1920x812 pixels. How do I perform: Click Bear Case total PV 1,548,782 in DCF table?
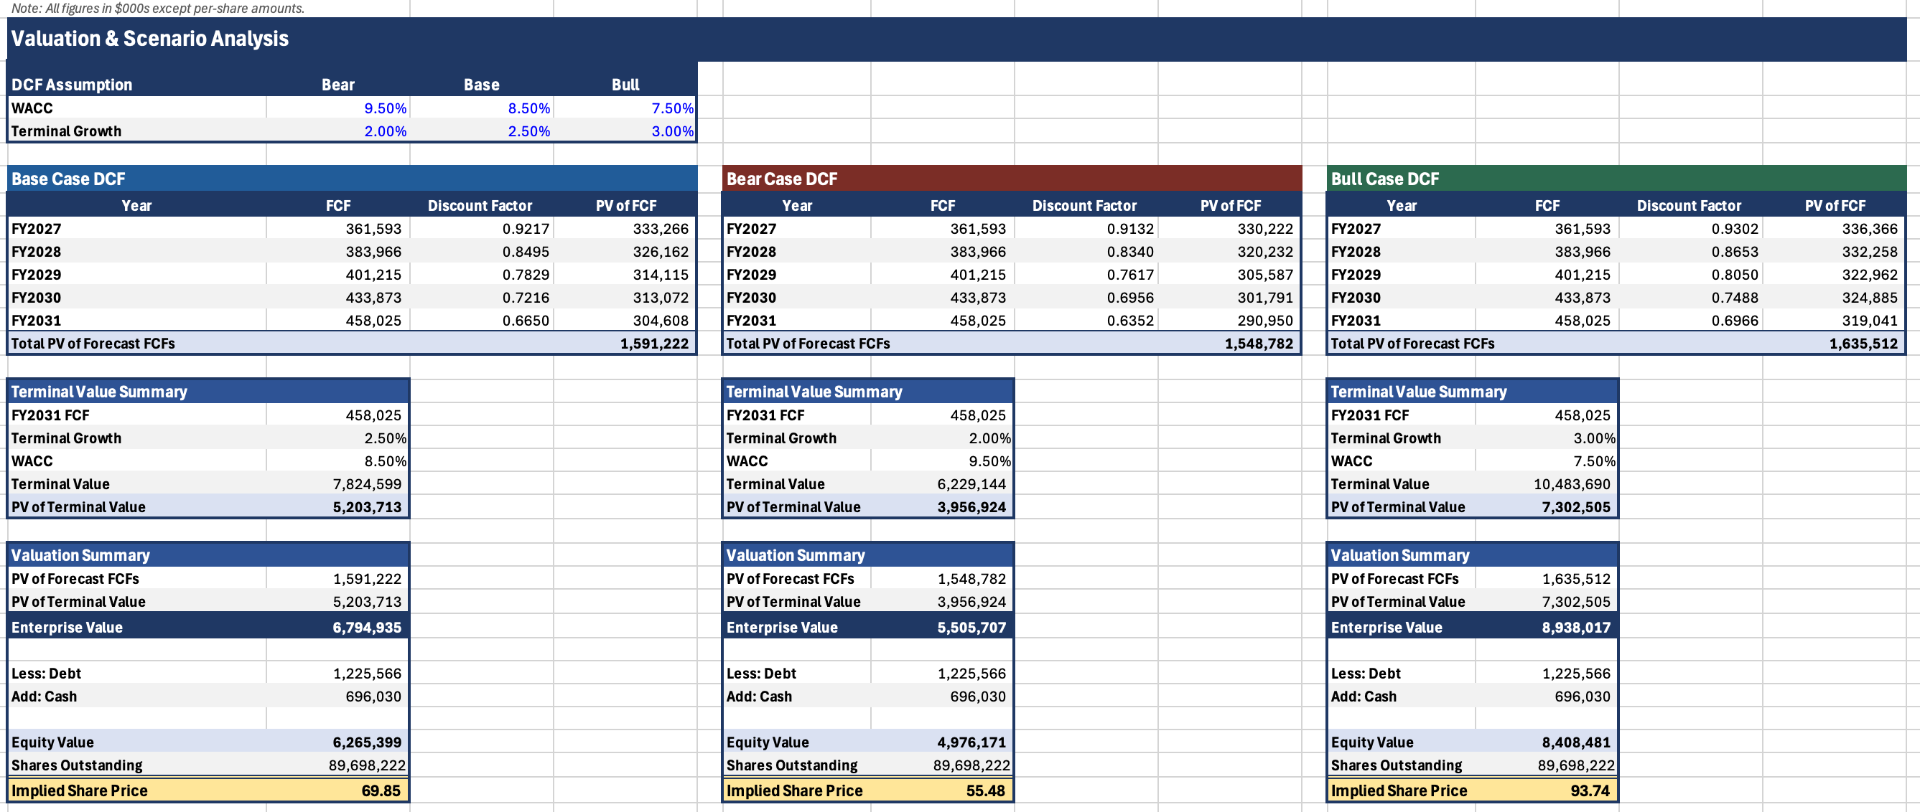coord(1259,344)
